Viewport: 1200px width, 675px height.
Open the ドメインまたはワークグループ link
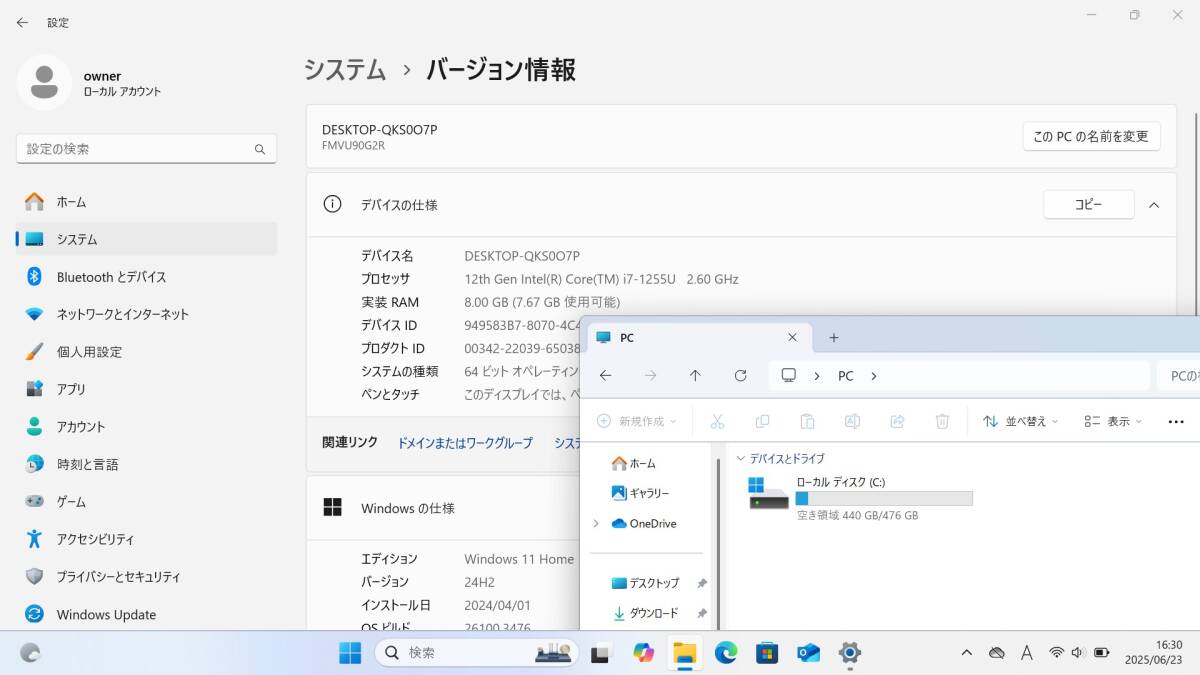click(x=464, y=443)
